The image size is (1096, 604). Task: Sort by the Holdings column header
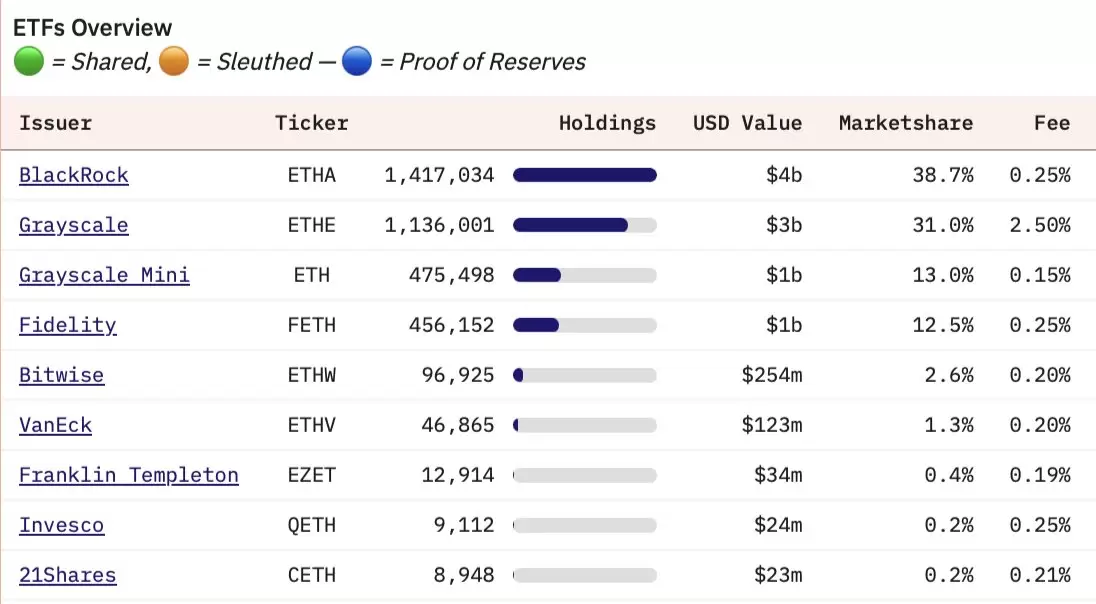607,123
